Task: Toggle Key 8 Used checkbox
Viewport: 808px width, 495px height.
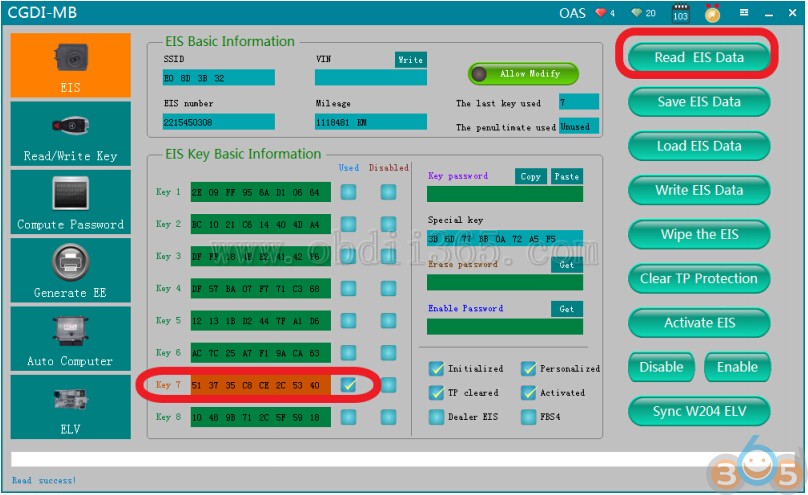Action: (348, 417)
